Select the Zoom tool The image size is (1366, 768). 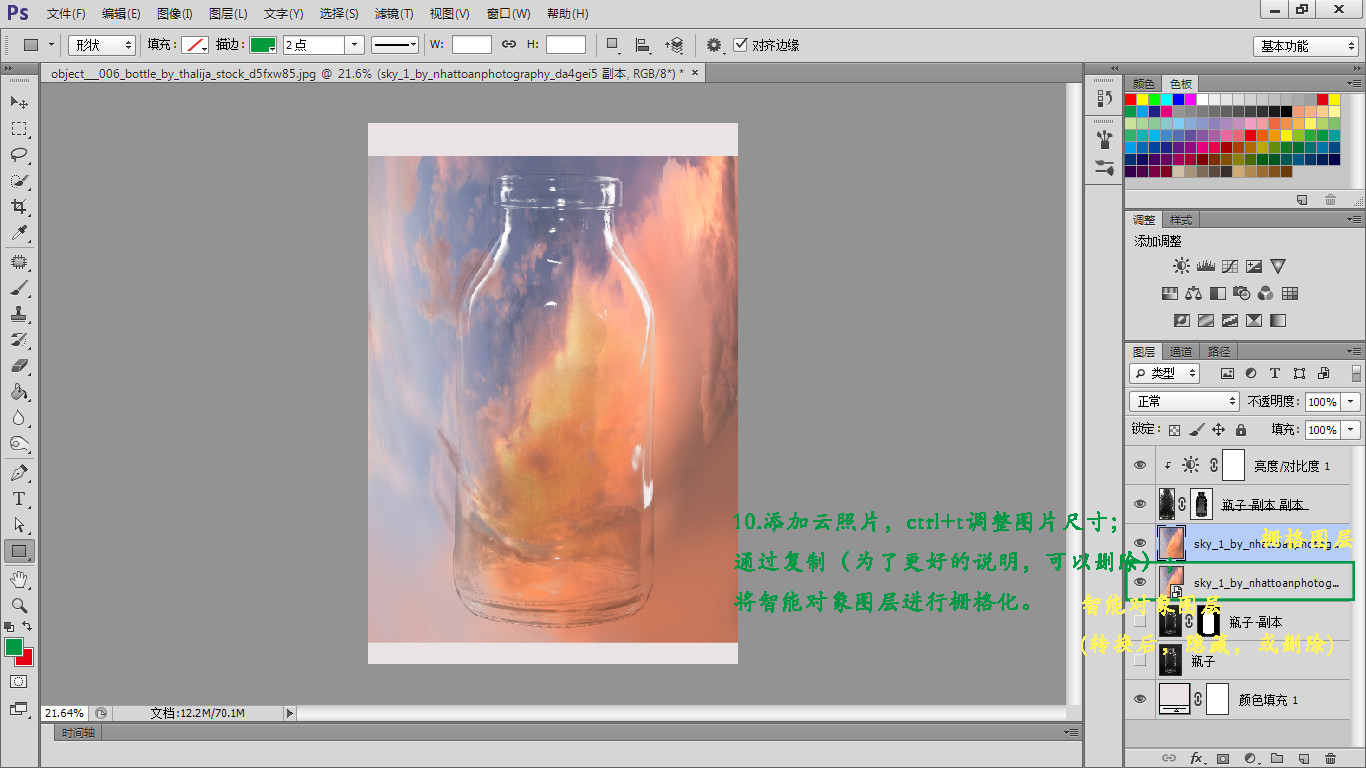[19, 606]
